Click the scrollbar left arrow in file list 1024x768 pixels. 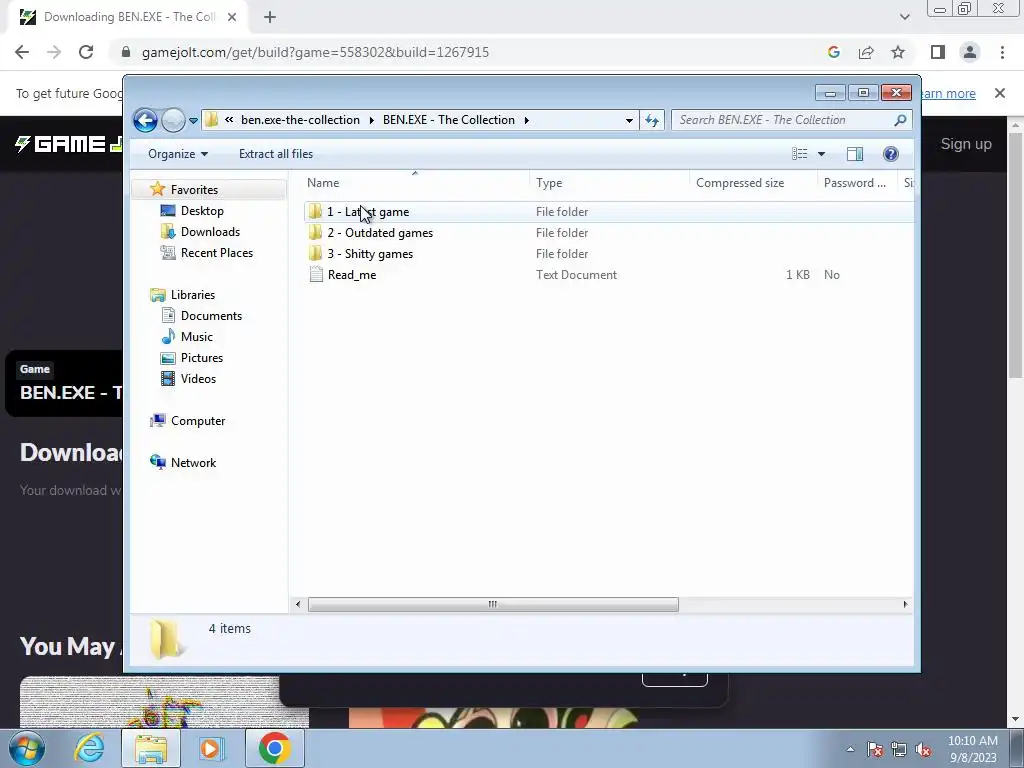click(298, 605)
